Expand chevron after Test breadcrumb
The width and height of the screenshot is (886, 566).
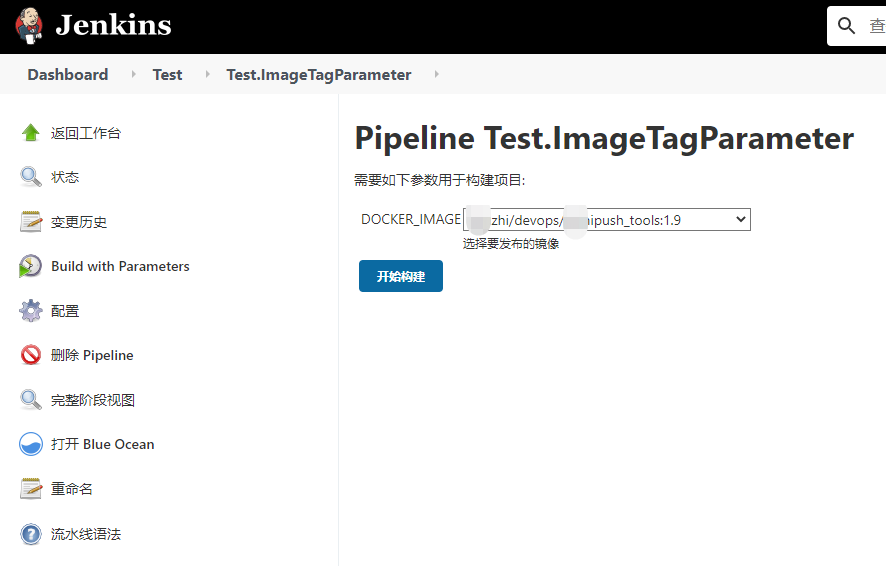click(207, 74)
